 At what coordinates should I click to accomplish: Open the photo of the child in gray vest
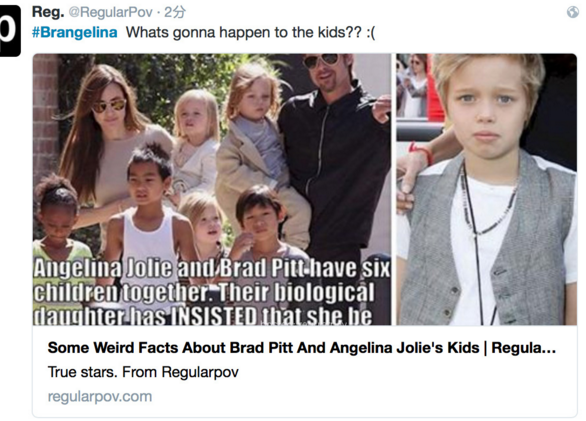[x=487, y=189]
